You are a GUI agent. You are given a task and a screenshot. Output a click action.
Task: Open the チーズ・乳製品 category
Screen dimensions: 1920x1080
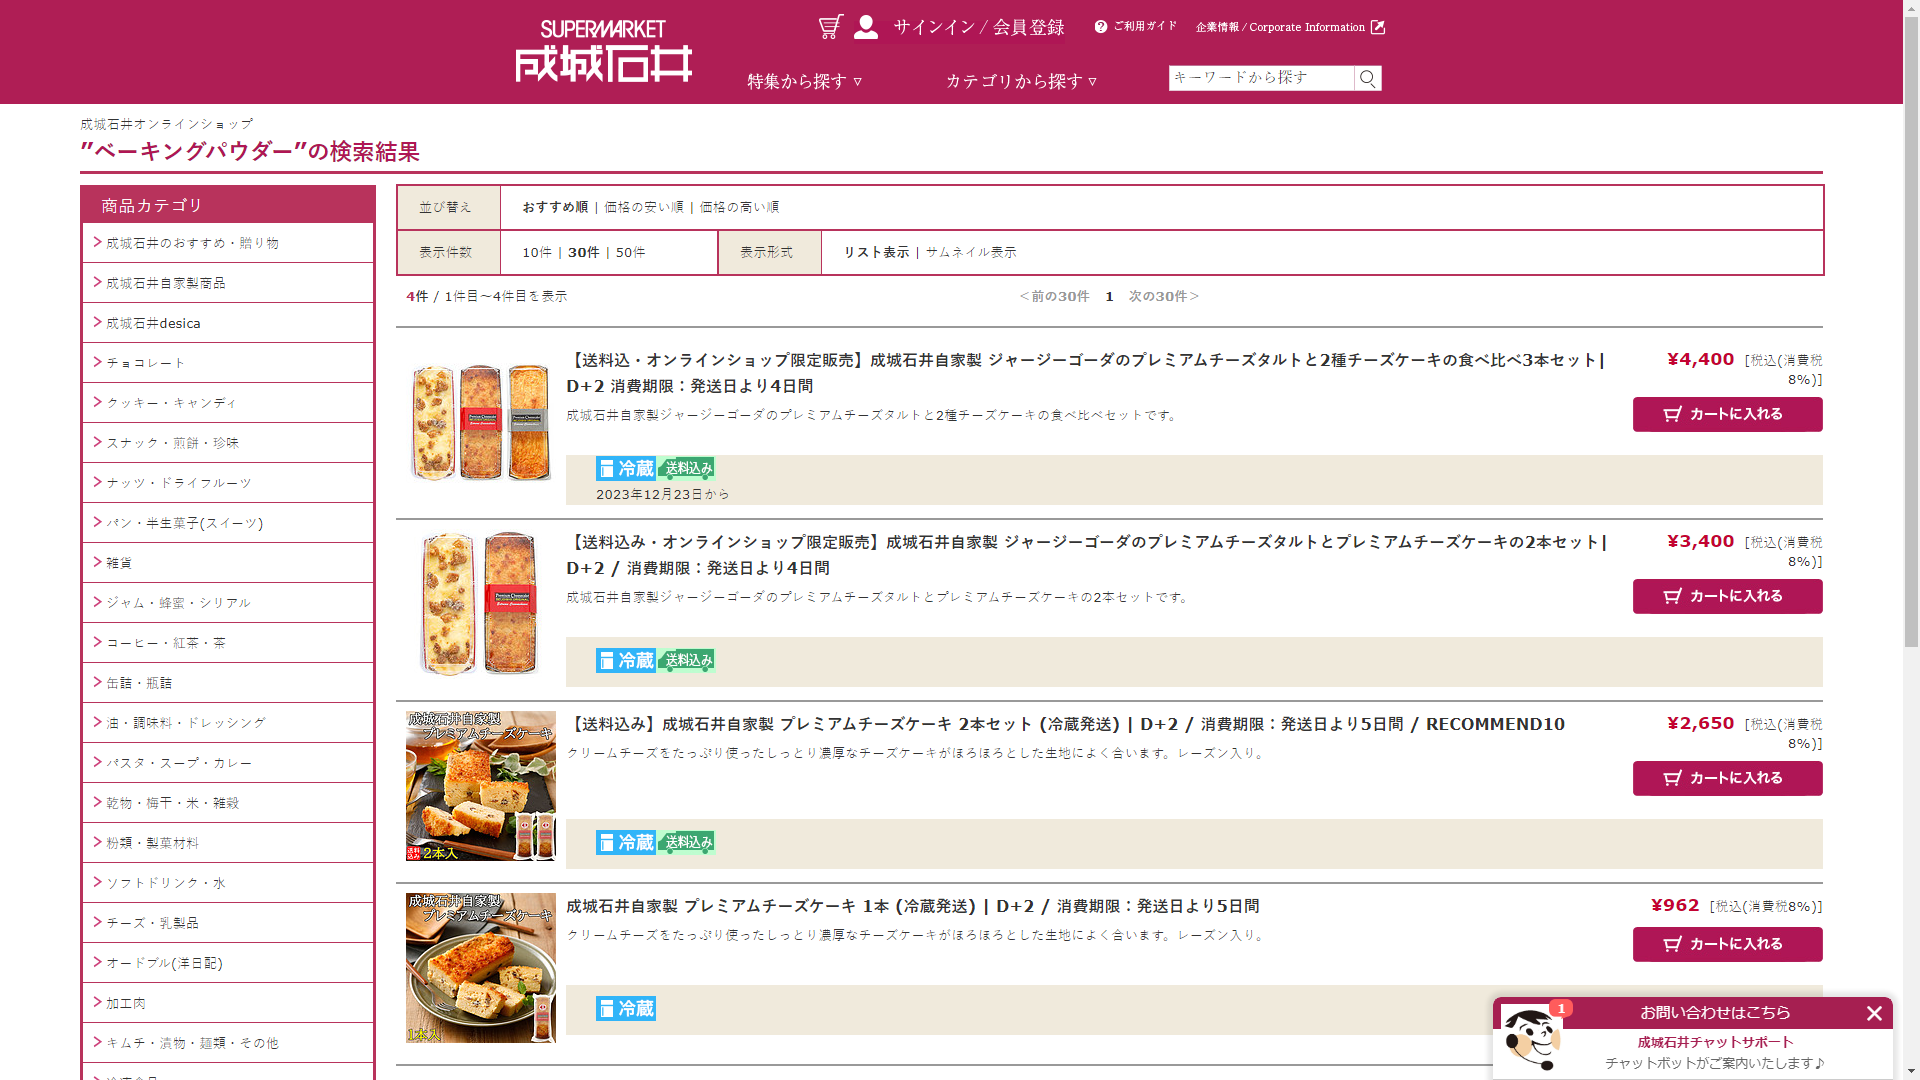[152, 923]
